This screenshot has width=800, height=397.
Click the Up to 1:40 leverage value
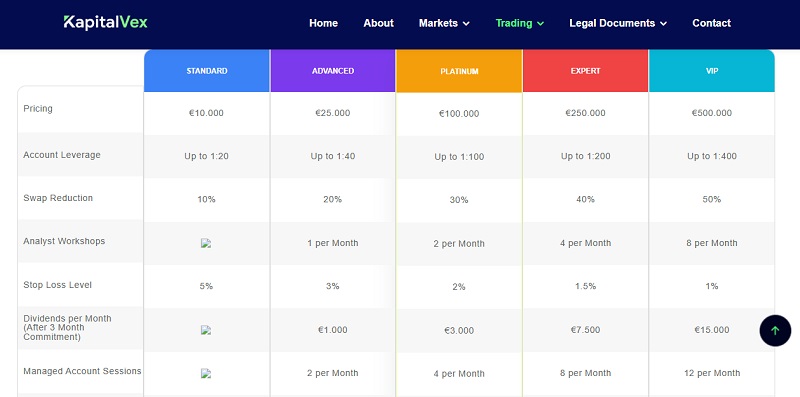[x=333, y=156]
